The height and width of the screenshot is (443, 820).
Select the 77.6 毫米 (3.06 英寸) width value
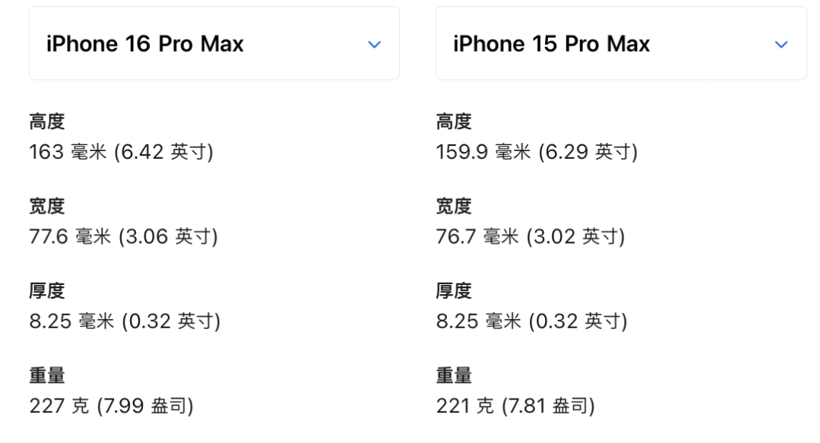coord(123,237)
